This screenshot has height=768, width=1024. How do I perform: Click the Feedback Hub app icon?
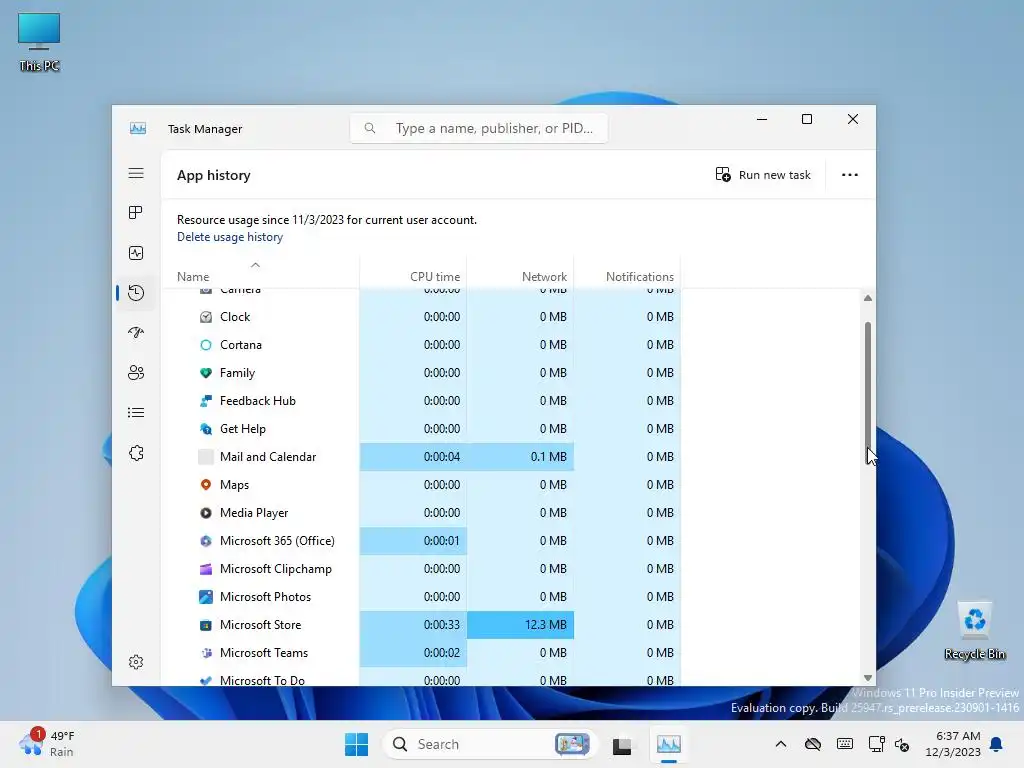tap(206, 401)
